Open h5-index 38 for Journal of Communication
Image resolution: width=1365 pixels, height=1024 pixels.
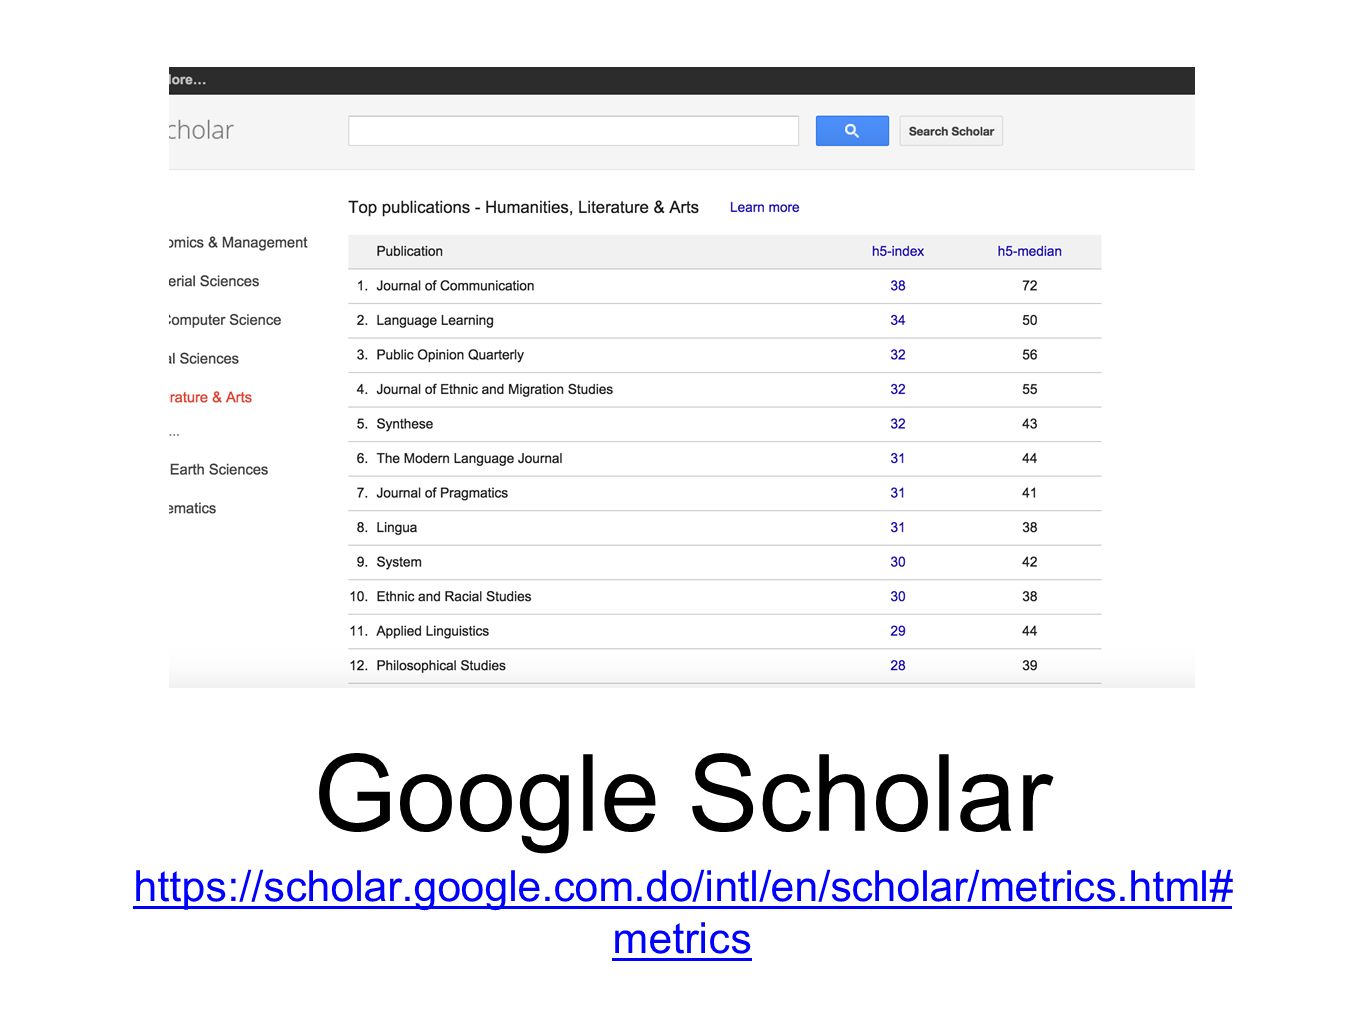[898, 286]
